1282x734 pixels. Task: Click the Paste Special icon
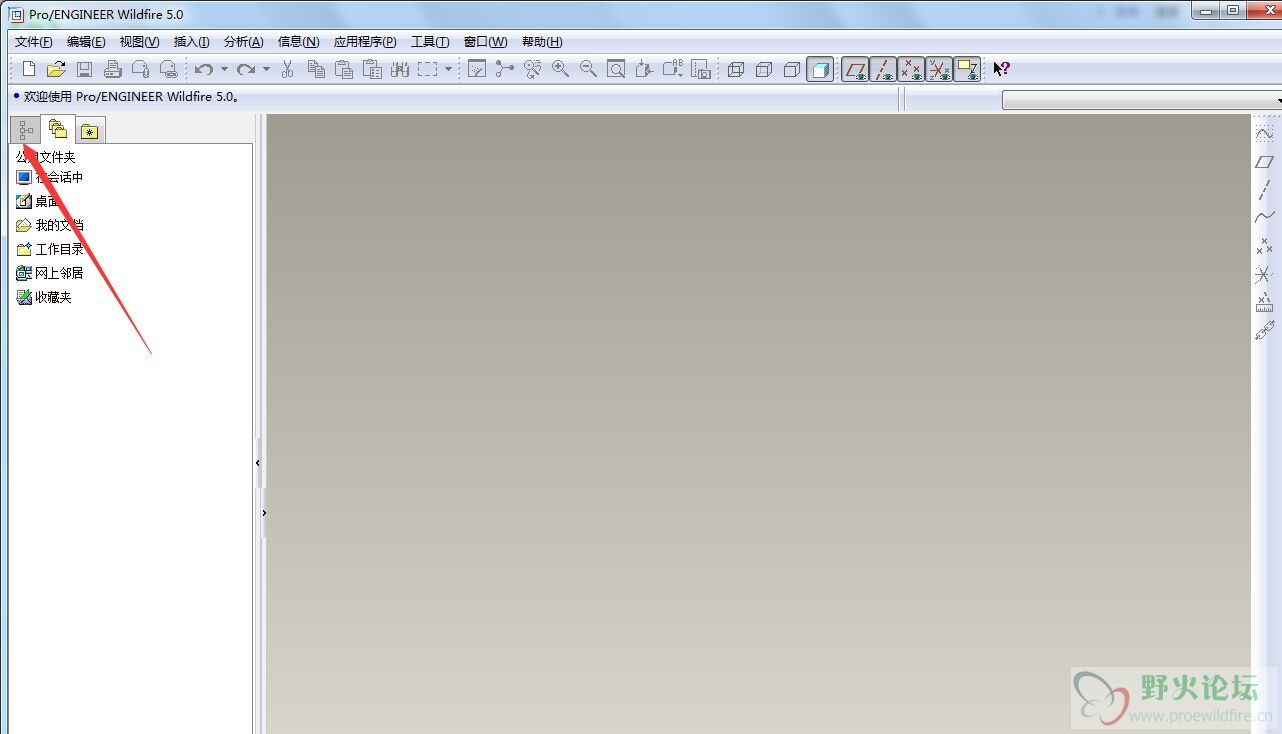[x=372, y=69]
